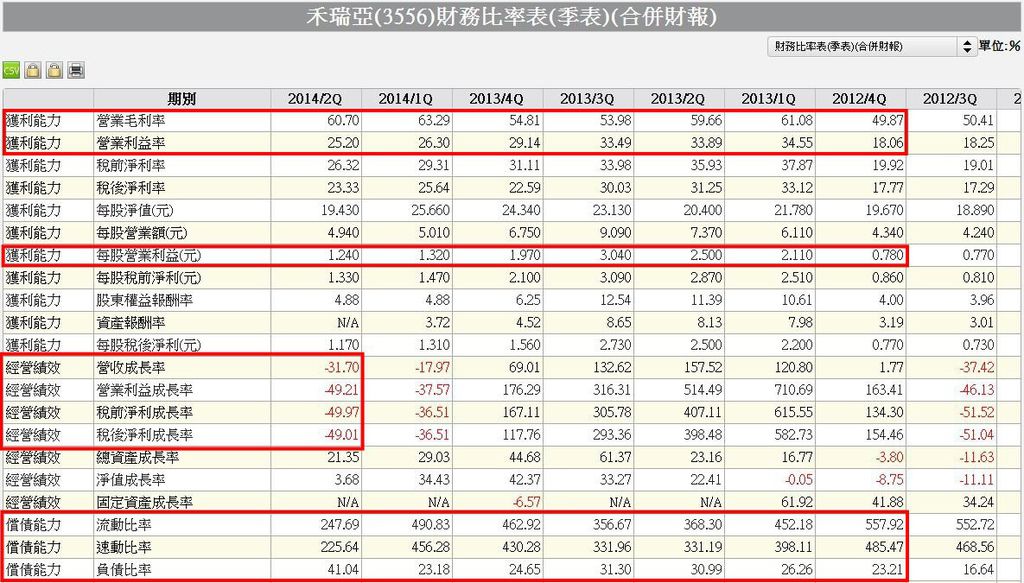Screen dimensions: 1024x583
Task: Click the 16.64 value in 負債比率 row
Action: click(x=978, y=569)
